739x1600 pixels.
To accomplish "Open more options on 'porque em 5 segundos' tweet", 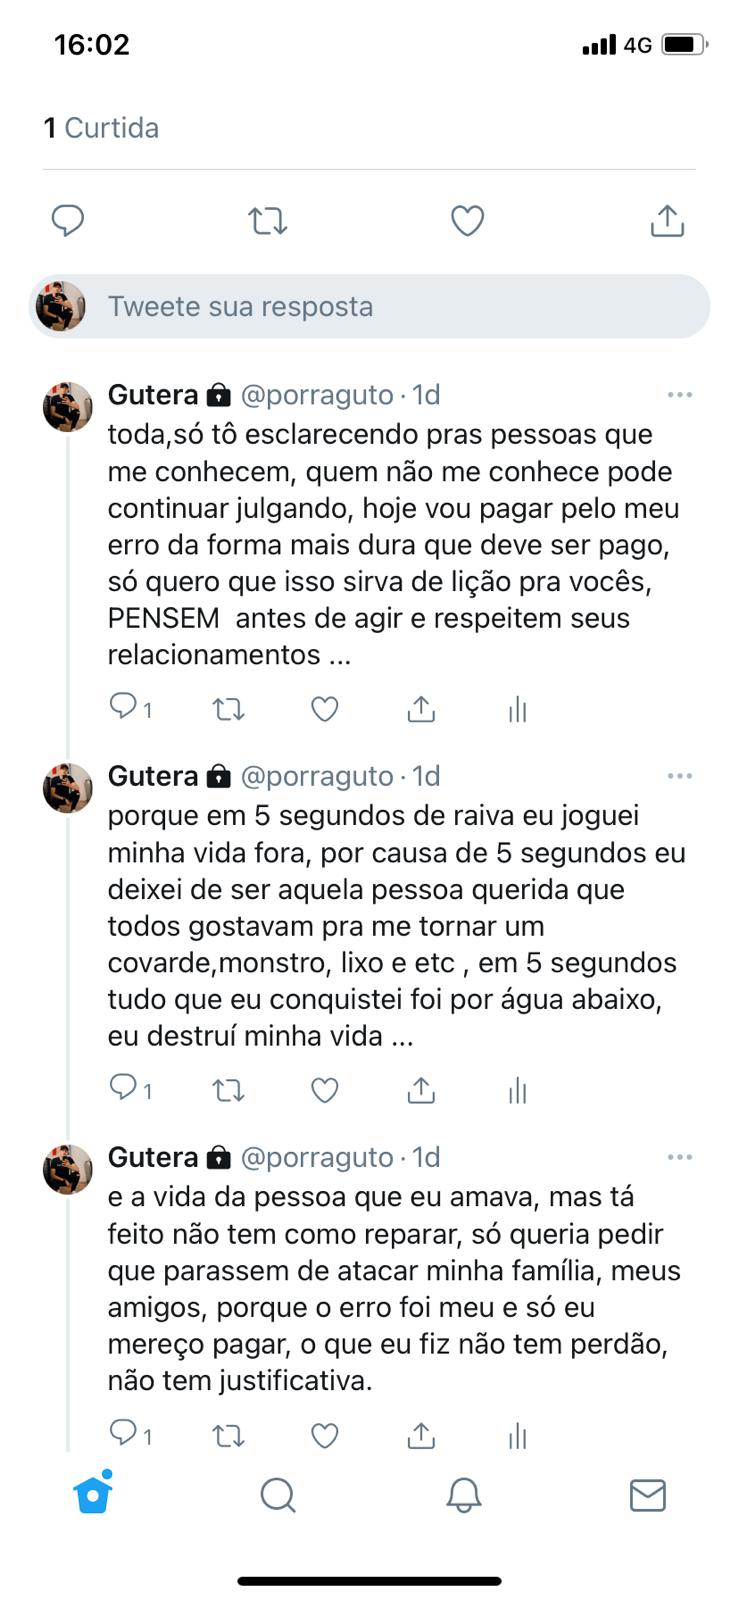I will 680,776.
